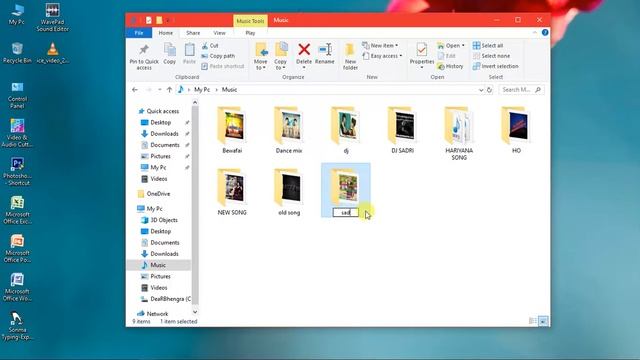Switch to the Home ribbon tab
This screenshot has width=640, height=360.
click(x=165, y=33)
